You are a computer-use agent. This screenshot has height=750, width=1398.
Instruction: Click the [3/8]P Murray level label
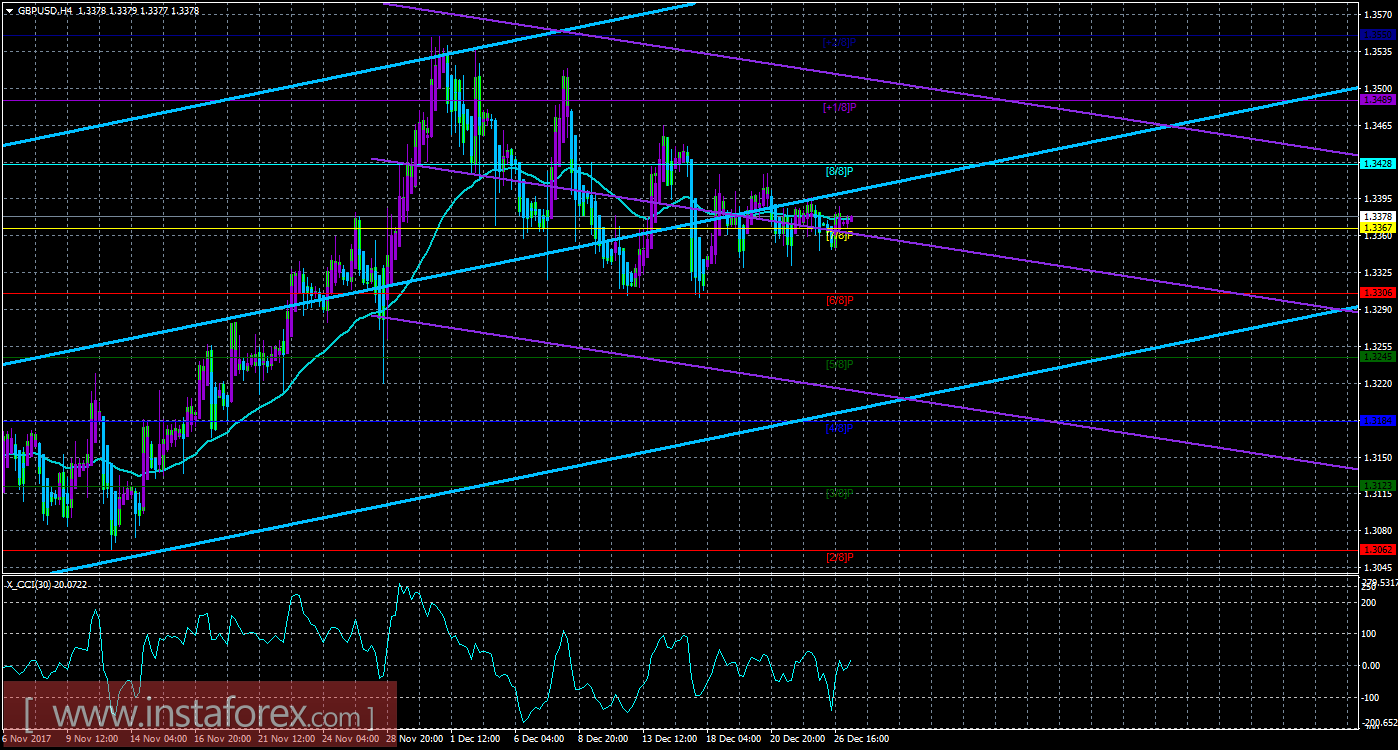(838, 493)
